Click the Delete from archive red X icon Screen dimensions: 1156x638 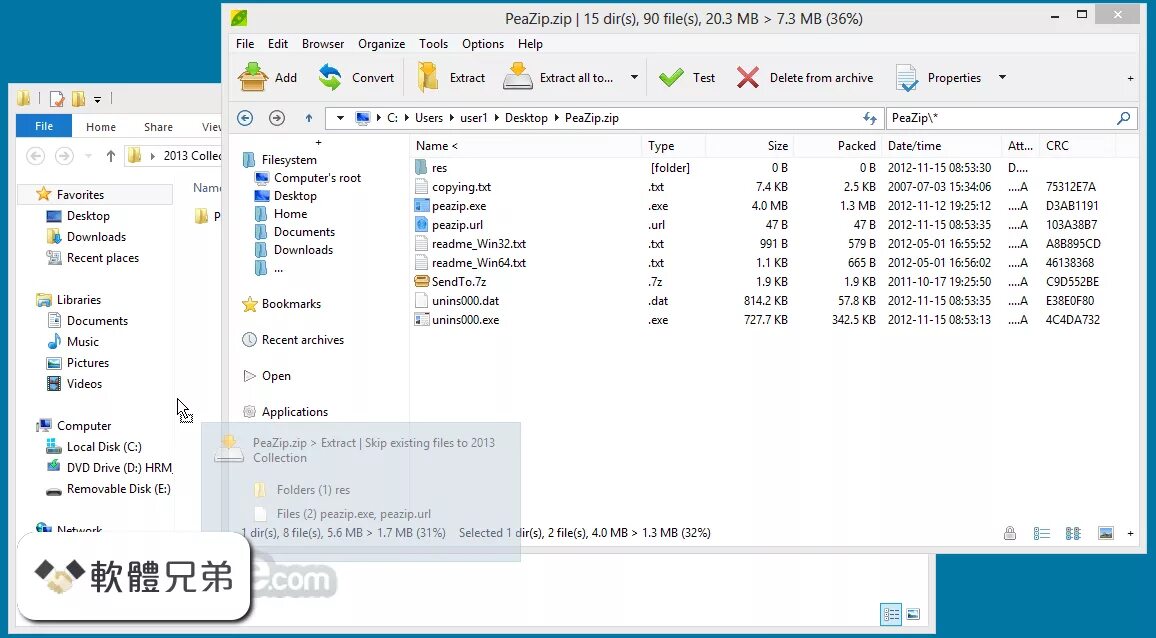[x=748, y=77]
